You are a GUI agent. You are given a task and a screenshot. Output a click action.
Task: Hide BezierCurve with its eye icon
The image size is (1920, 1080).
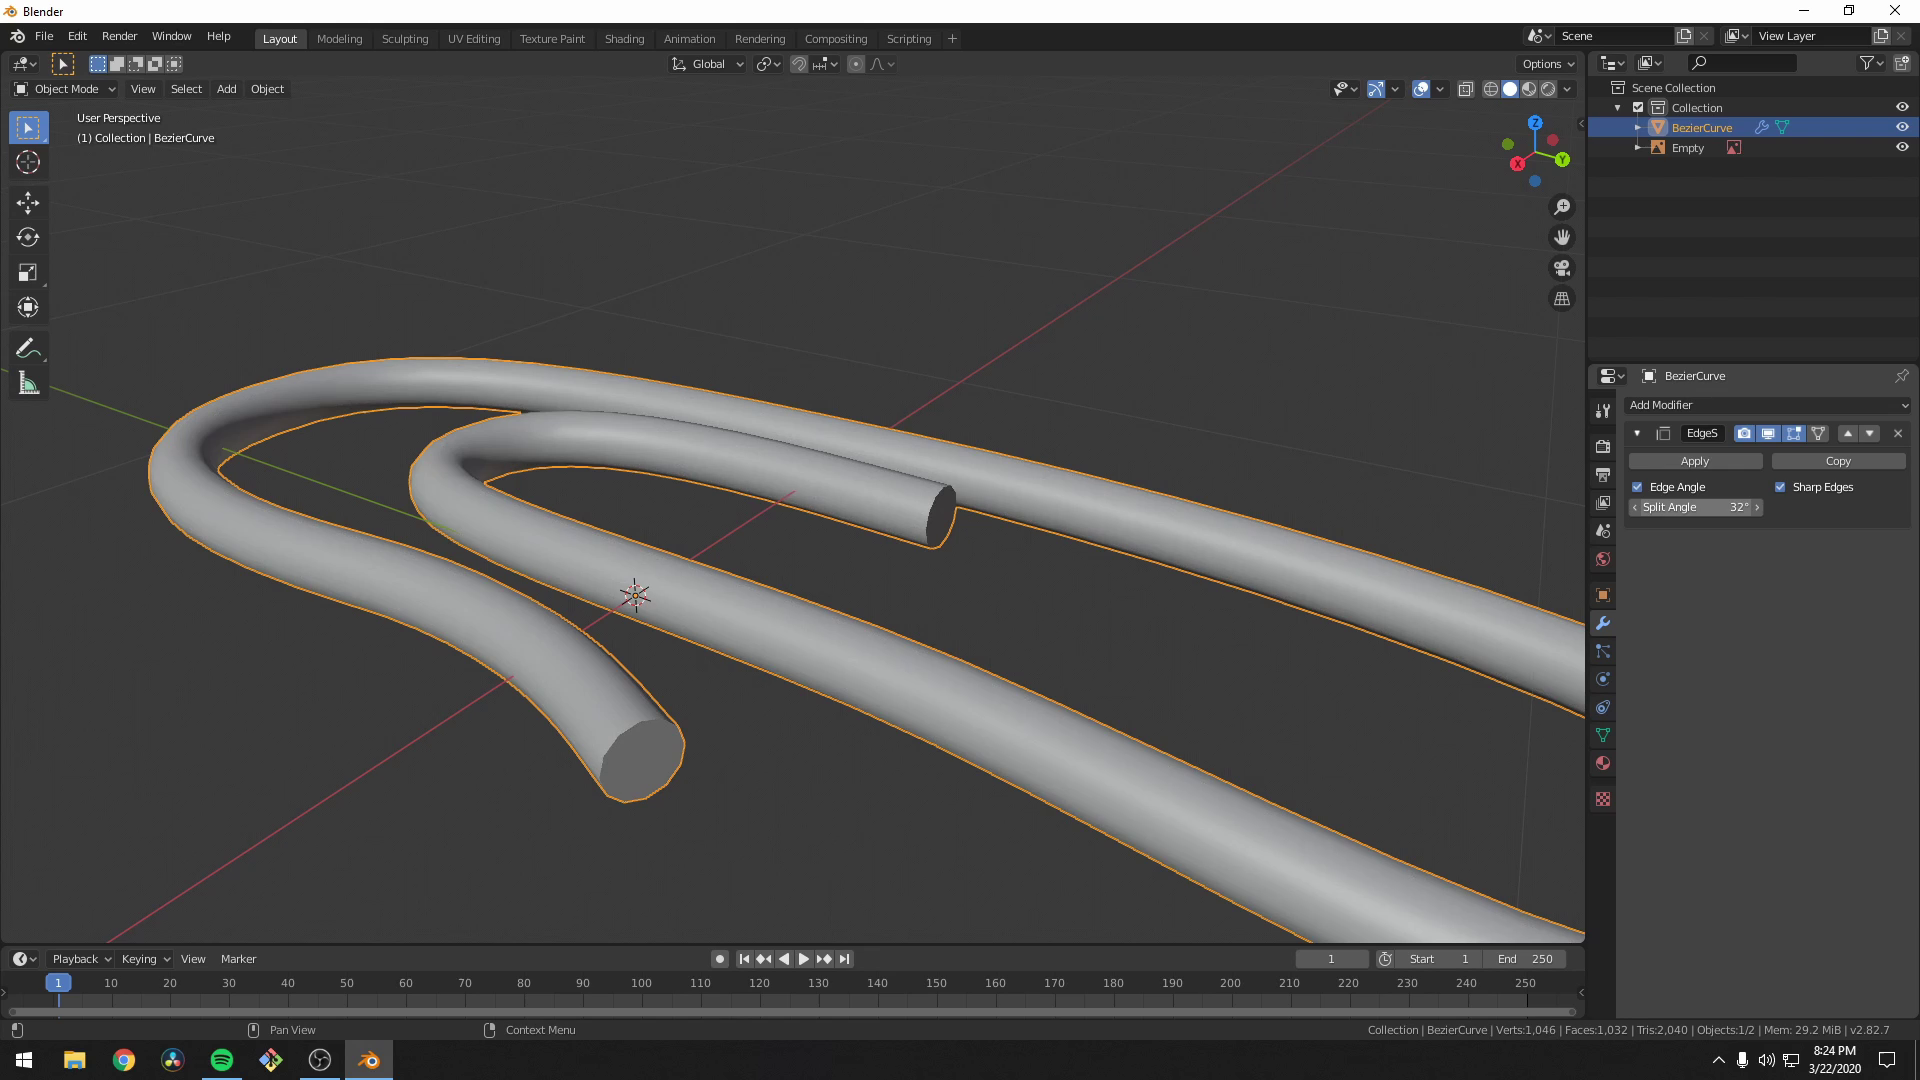1902,128
